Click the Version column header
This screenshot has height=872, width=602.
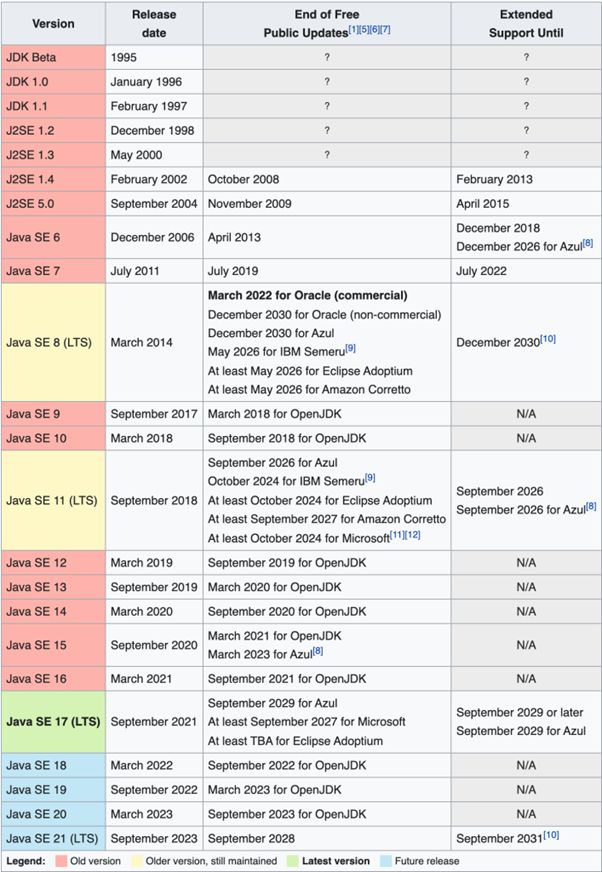tap(53, 23)
